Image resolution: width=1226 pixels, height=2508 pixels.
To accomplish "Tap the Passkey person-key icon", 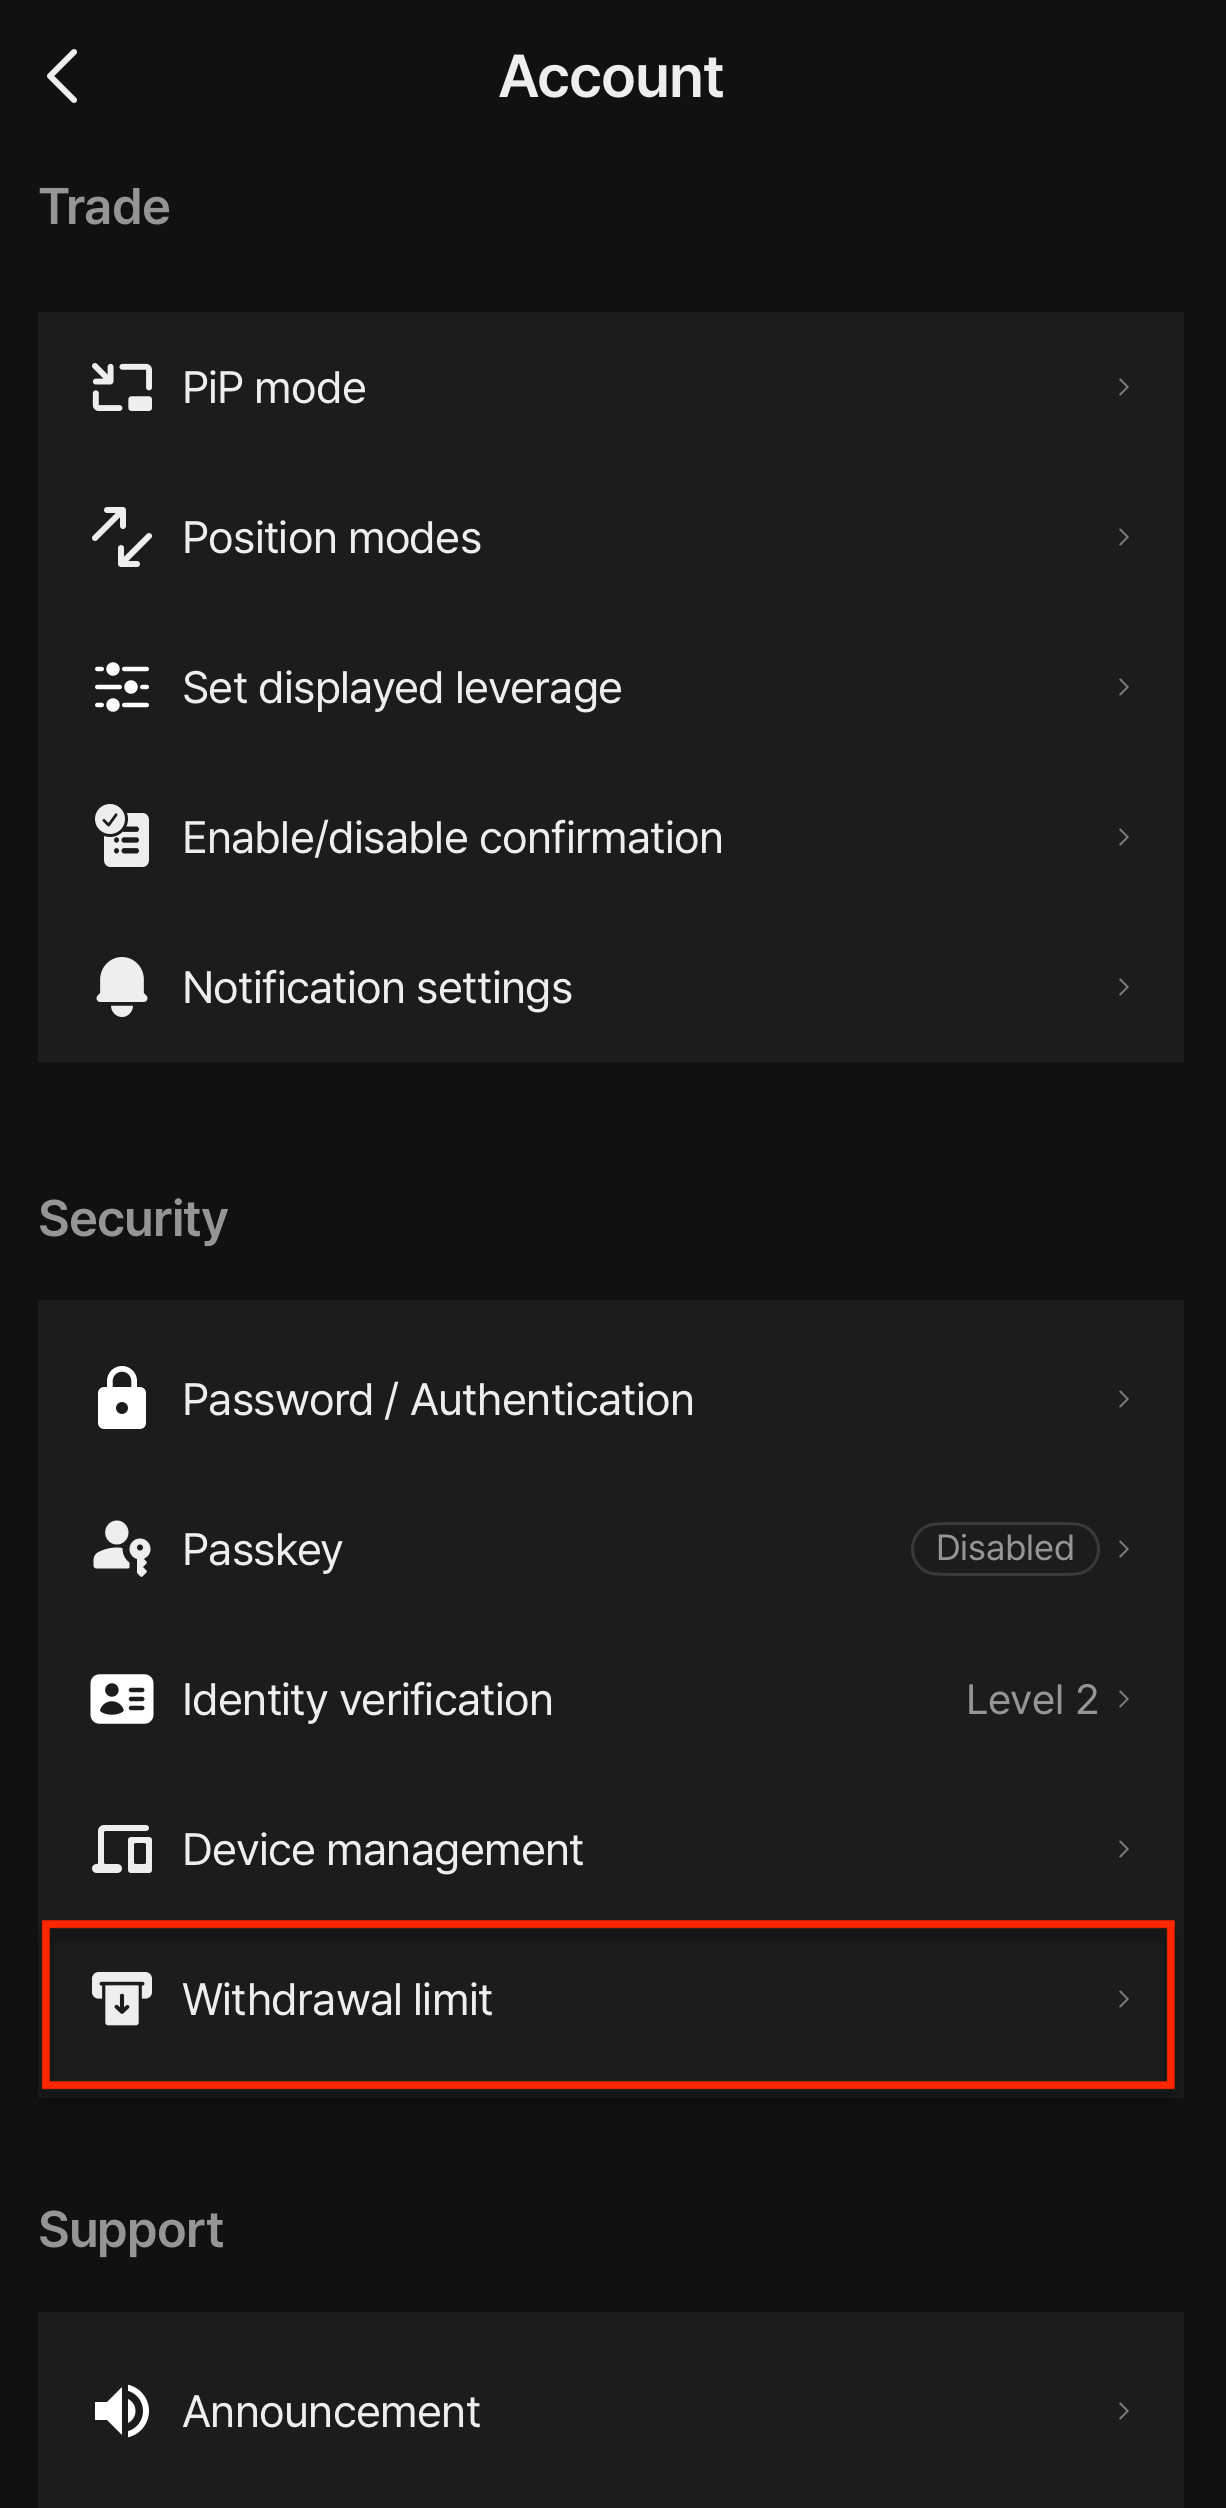I will 122,1548.
